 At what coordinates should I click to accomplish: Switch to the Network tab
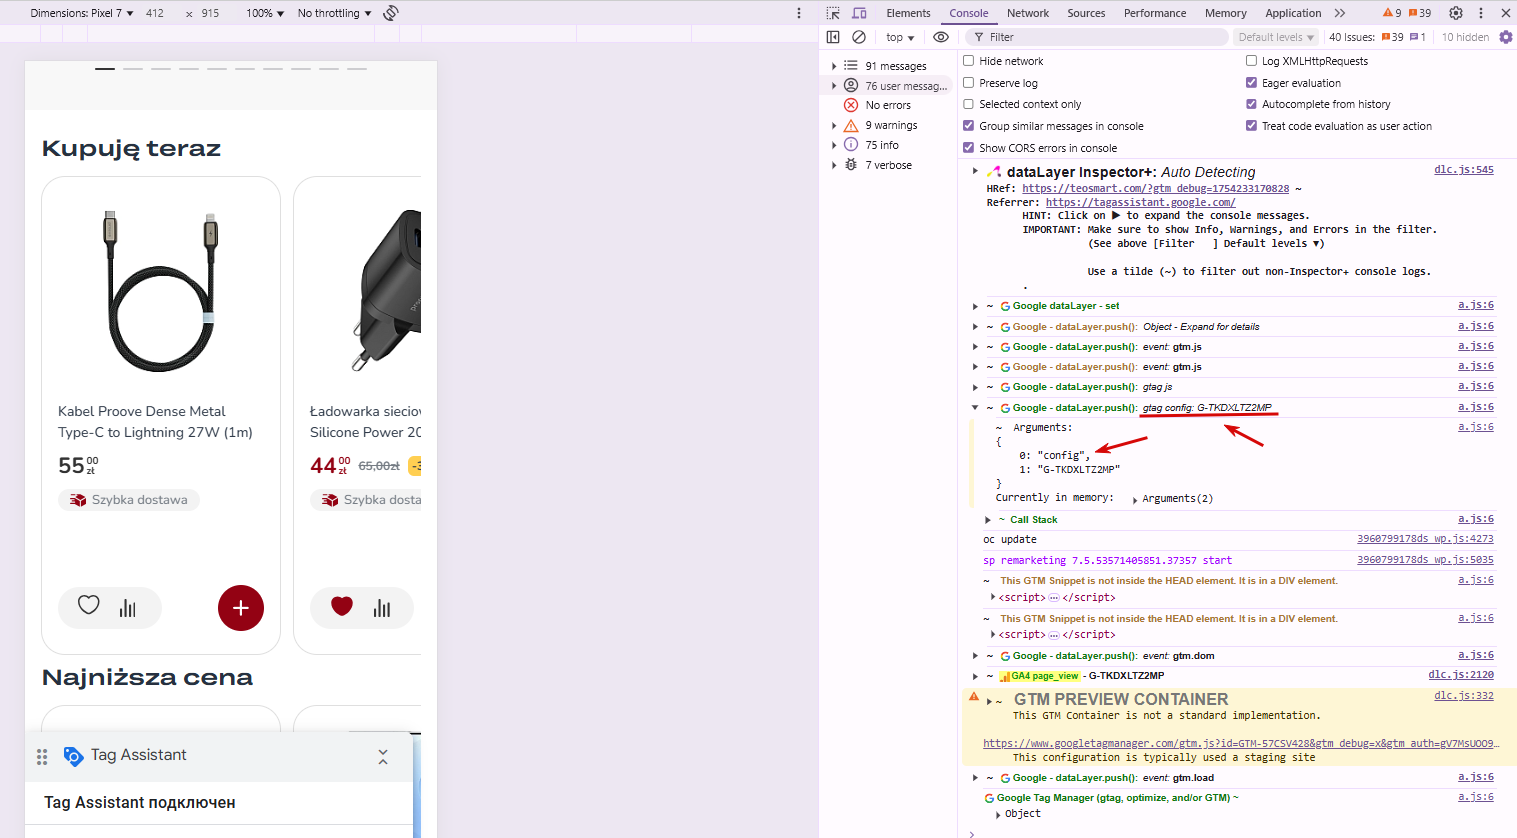(1028, 13)
